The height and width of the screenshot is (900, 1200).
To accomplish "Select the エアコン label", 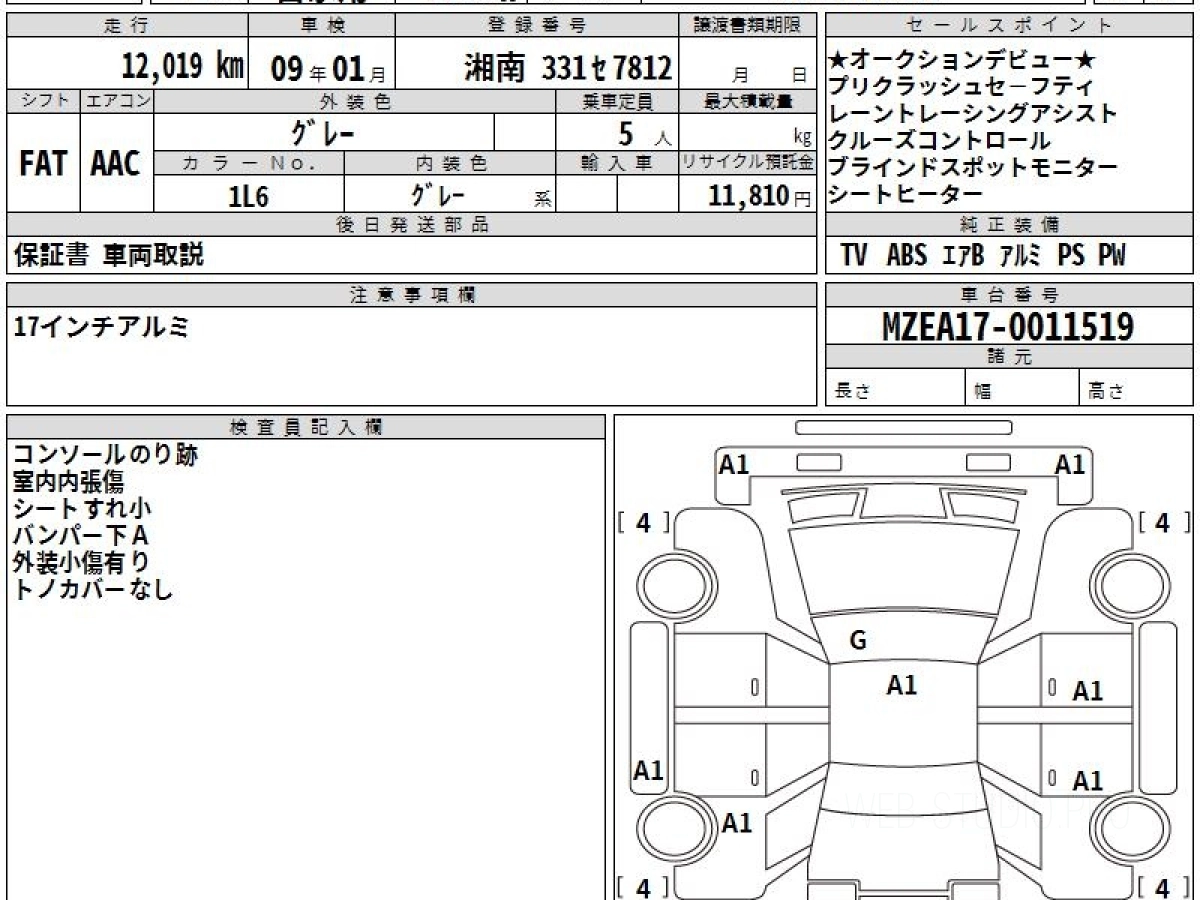I will pyautogui.click(x=117, y=100).
